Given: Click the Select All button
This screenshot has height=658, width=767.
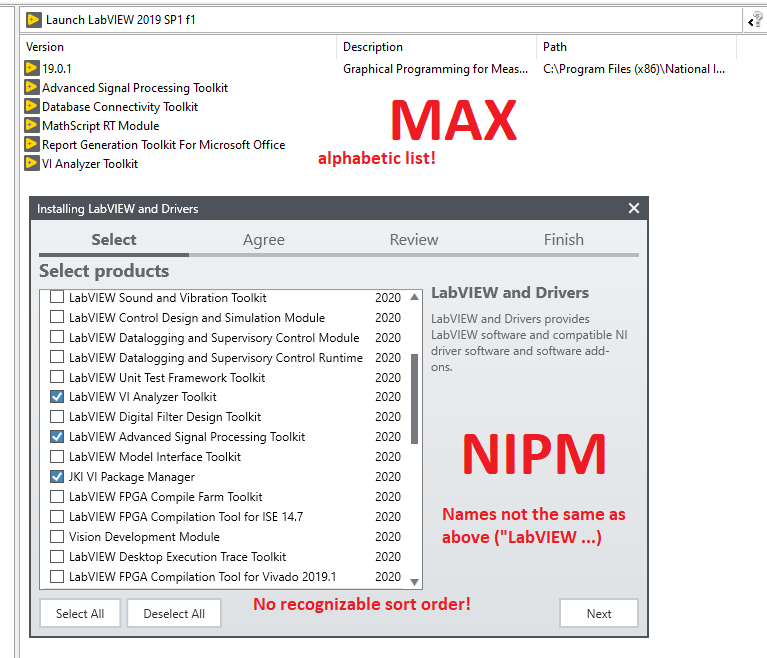Looking at the screenshot, I should pos(80,613).
